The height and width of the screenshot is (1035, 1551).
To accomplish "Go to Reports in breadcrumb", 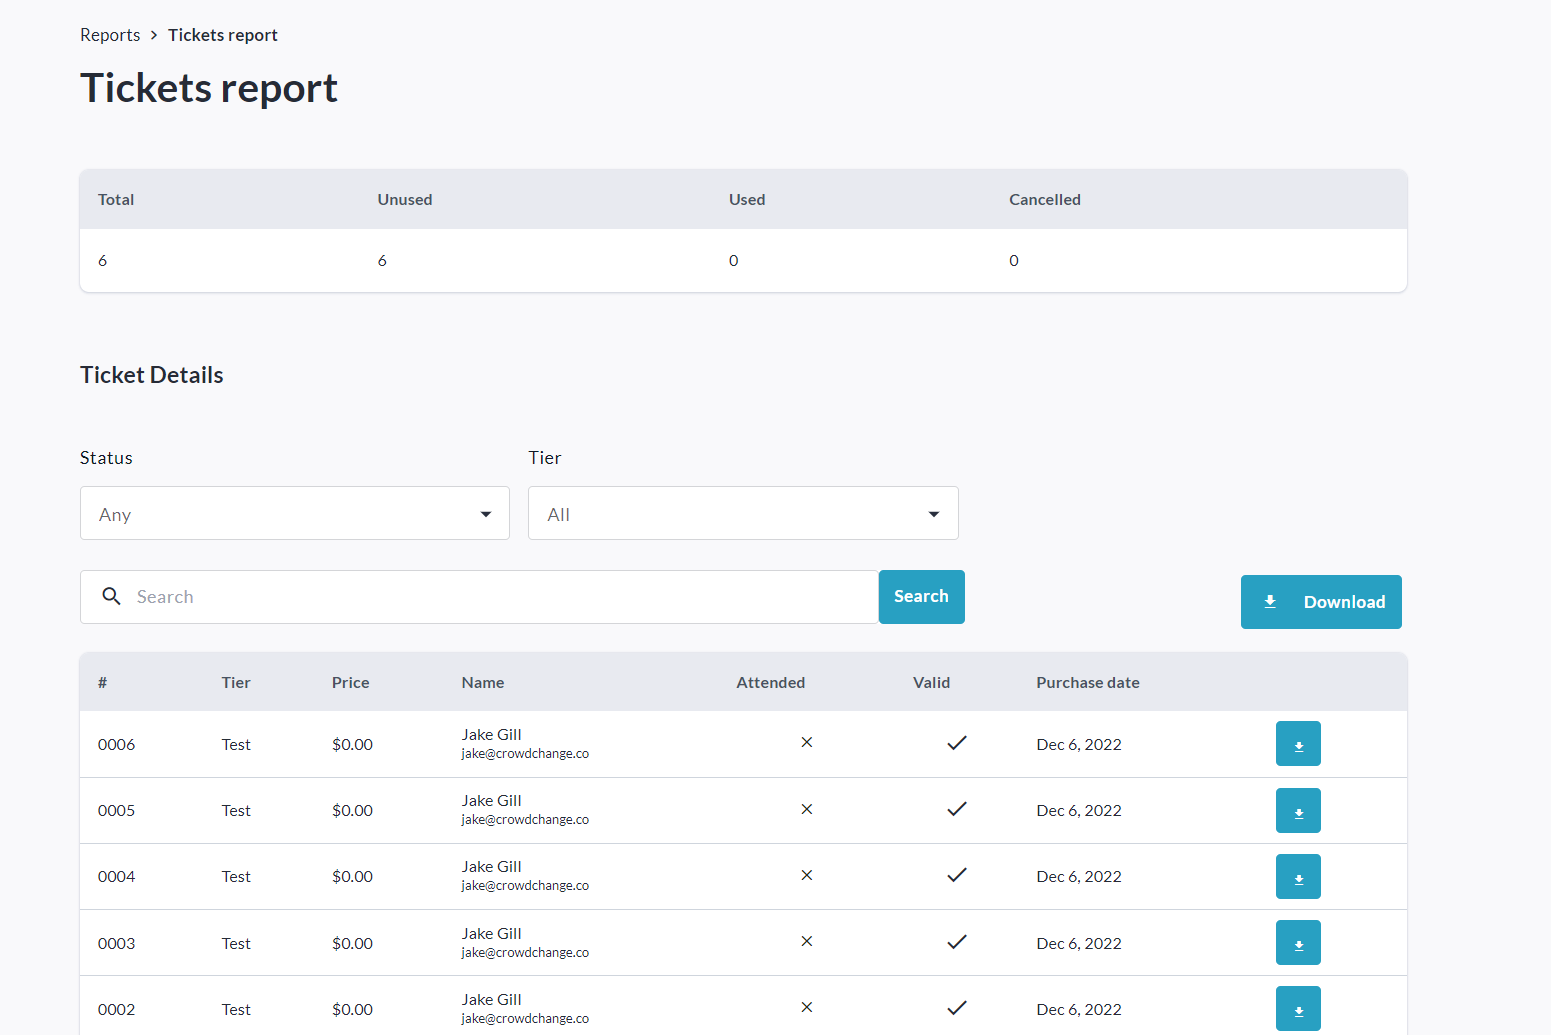I will pos(110,35).
